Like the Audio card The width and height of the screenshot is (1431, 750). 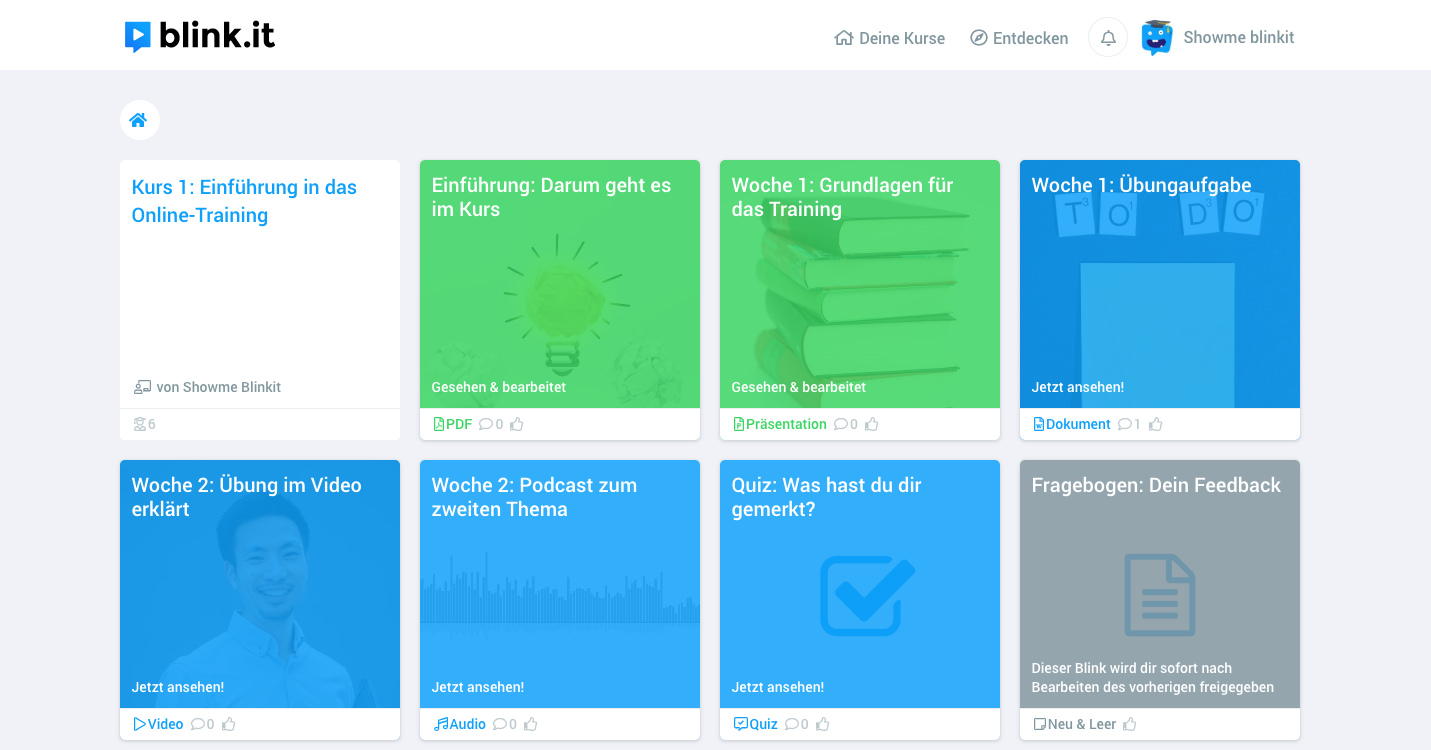point(531,724)
